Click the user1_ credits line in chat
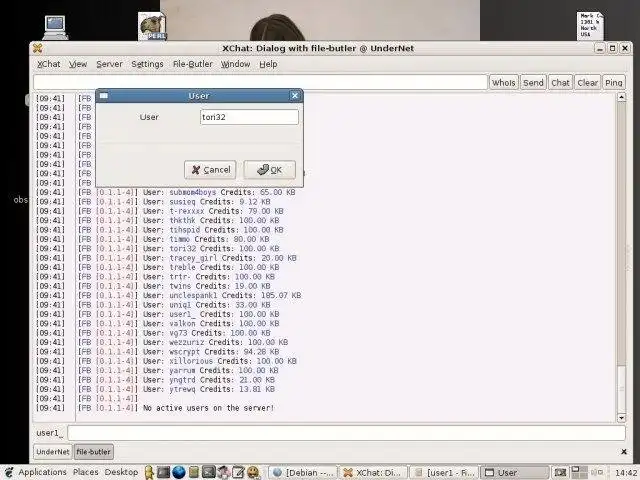Screen dimensions: 640x480 211,314
